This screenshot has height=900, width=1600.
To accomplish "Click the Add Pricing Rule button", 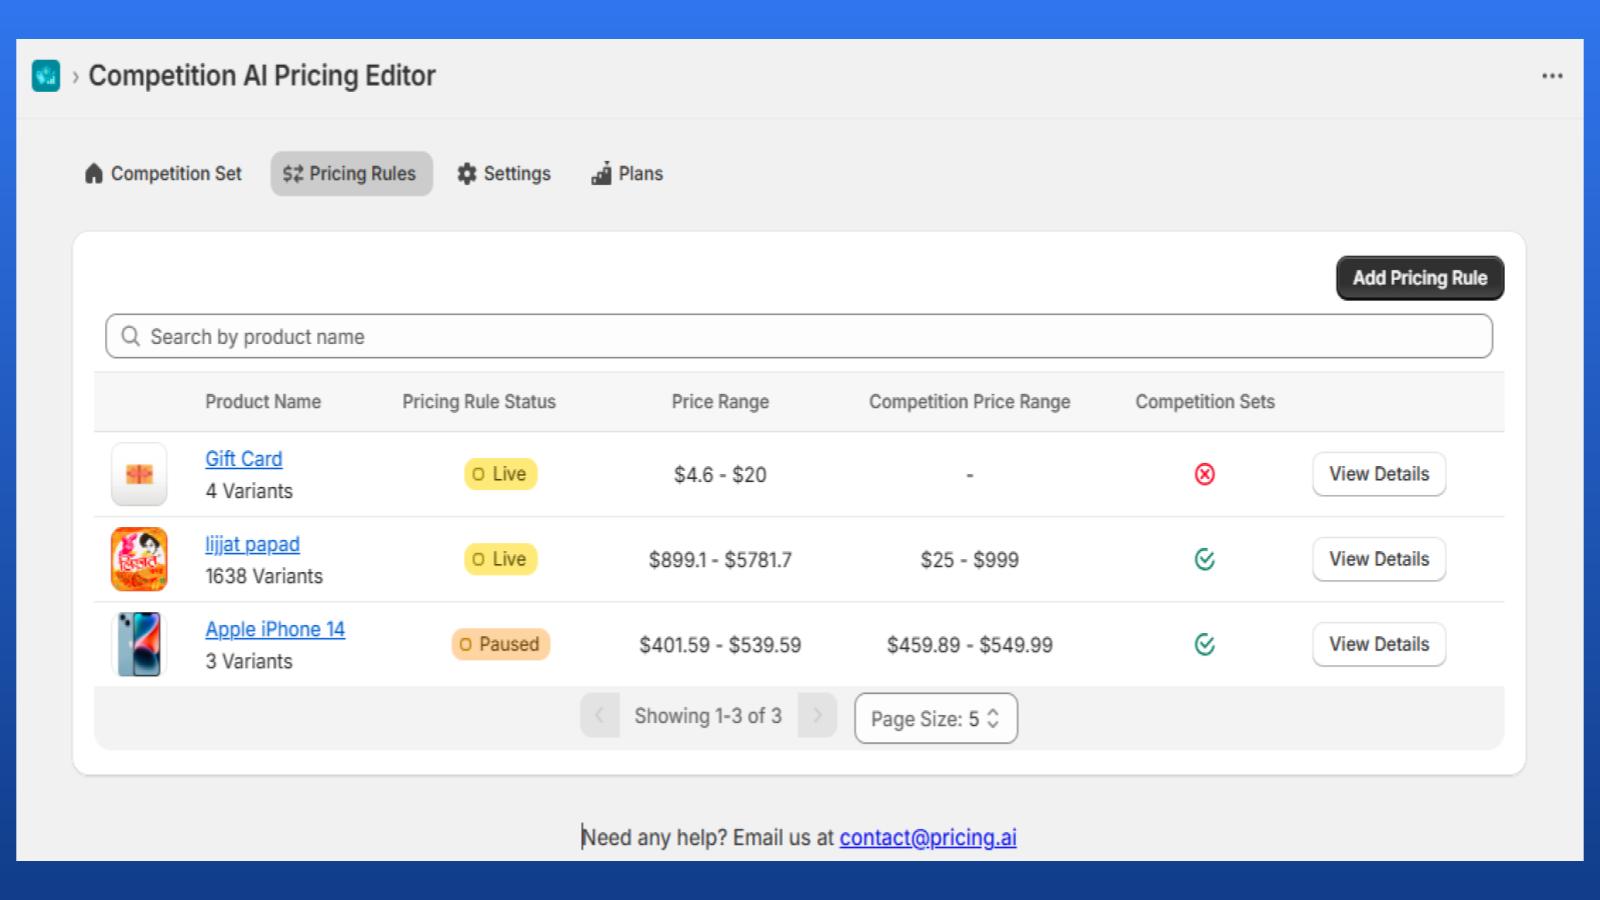I will coord(1420,278).
